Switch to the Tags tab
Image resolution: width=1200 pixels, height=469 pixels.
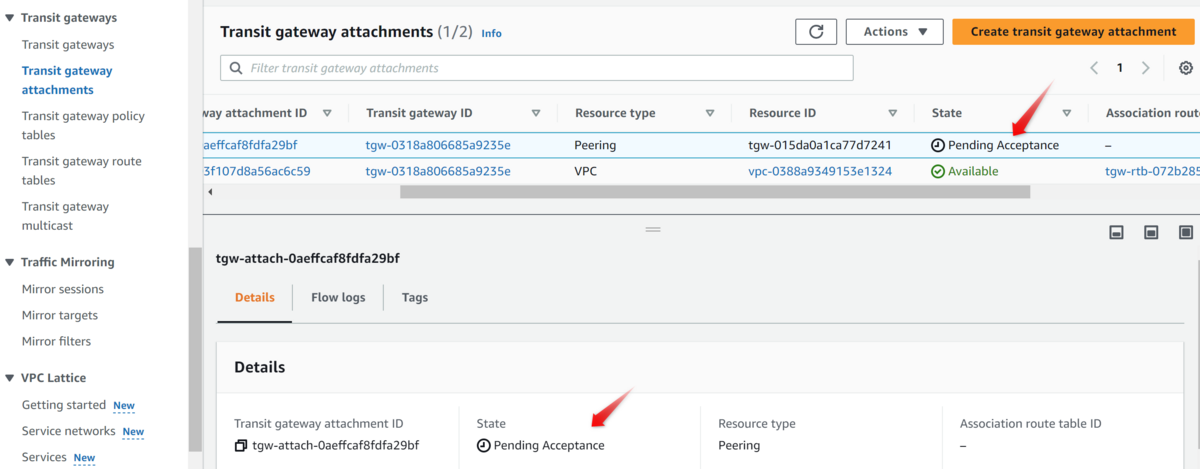pos(415,298)
